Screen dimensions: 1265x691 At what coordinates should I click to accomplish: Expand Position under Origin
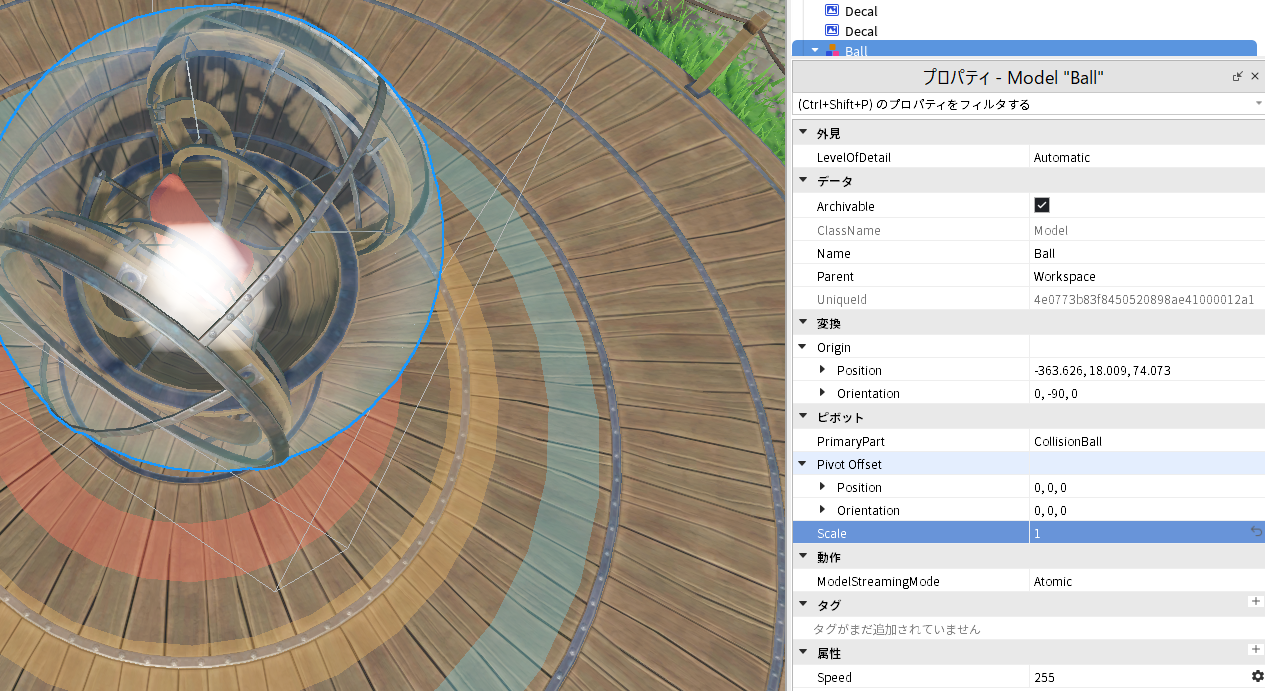tap(822, 370)
